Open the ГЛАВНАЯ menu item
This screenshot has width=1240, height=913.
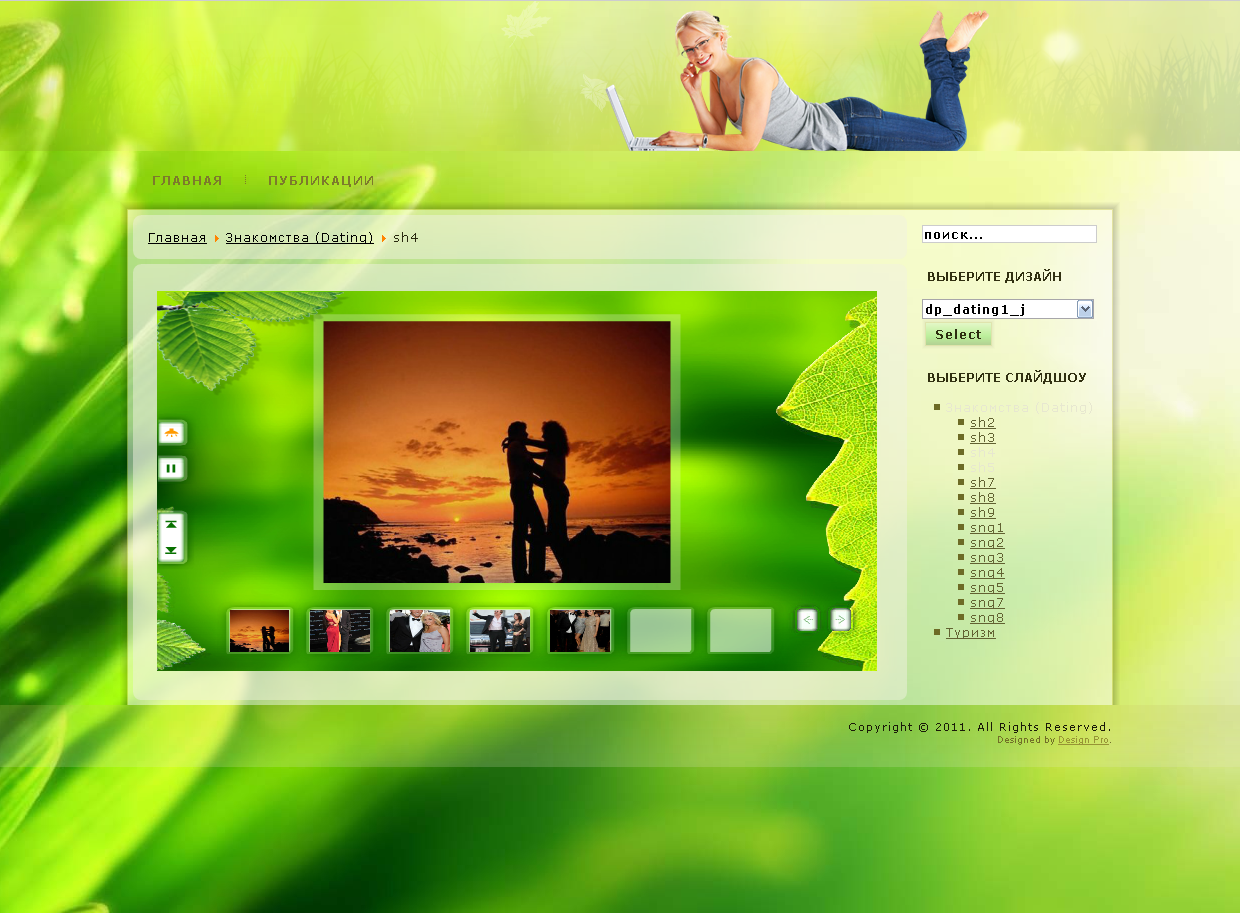click(x=187, y=181)
